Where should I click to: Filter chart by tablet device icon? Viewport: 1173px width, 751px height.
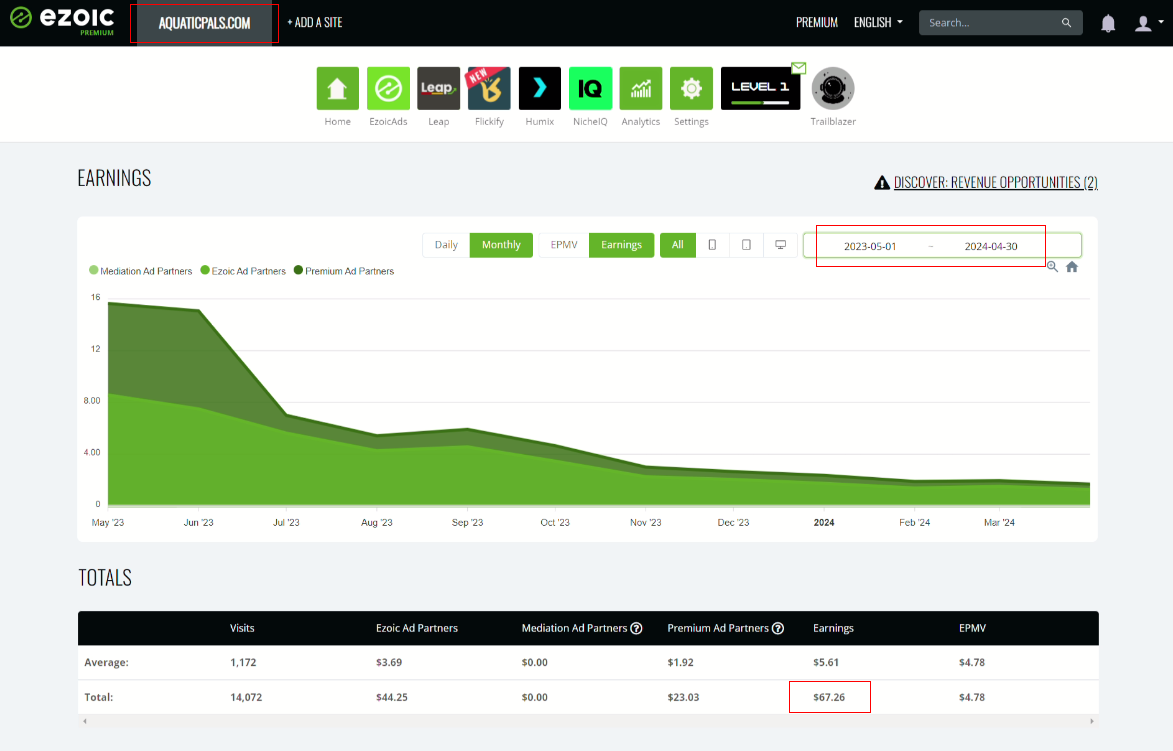click(746, 245)
